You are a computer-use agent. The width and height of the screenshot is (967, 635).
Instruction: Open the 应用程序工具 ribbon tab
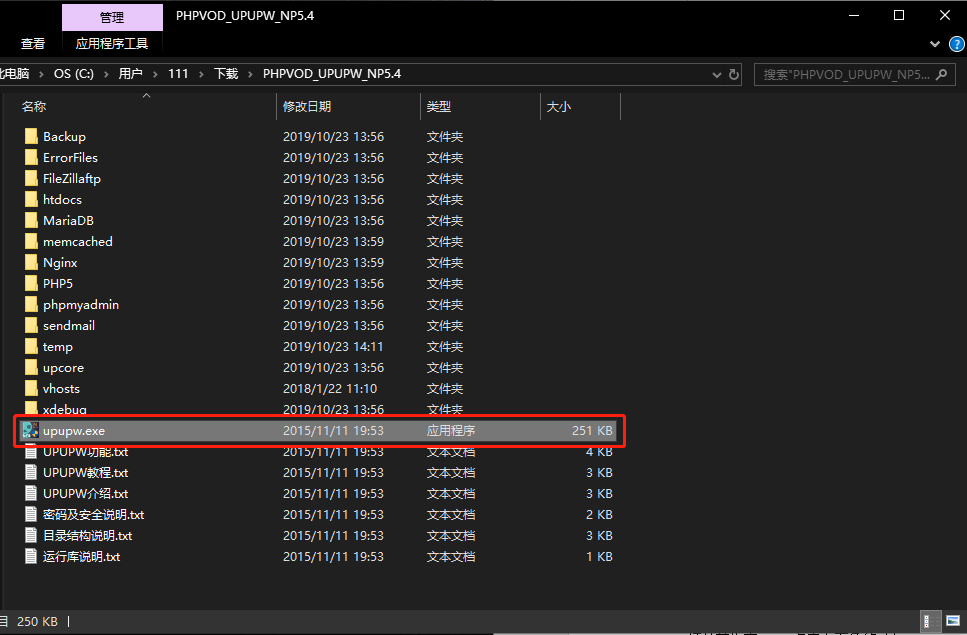[112, 44]
